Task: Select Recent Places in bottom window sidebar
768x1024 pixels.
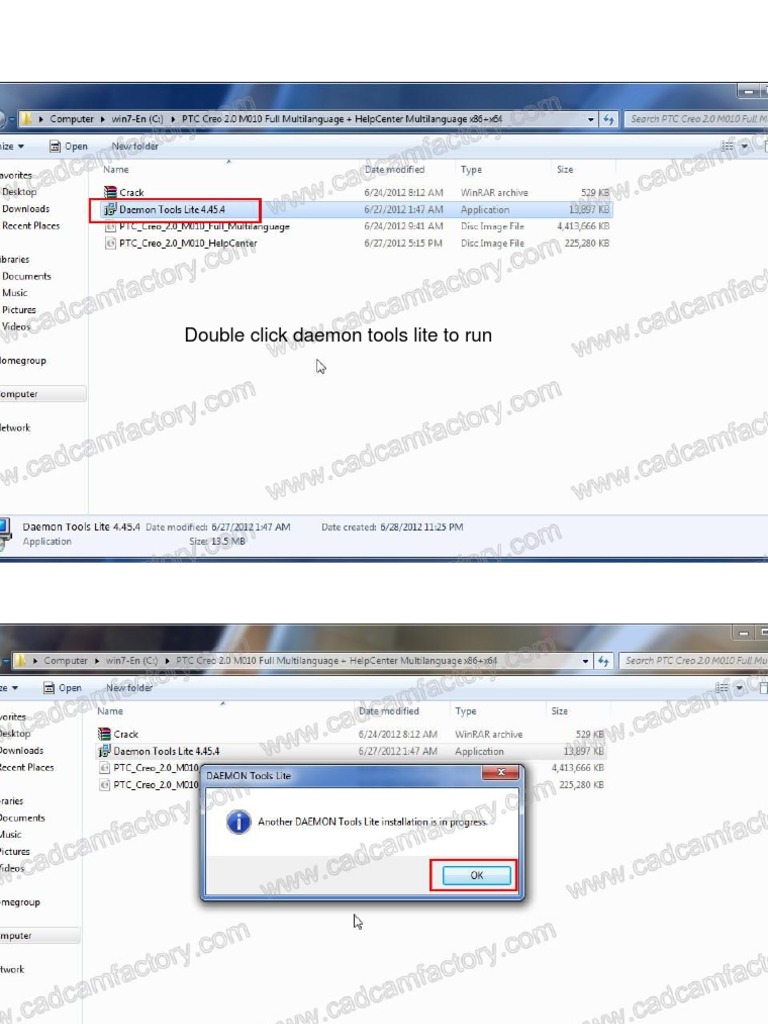Action: pos(27,767)
